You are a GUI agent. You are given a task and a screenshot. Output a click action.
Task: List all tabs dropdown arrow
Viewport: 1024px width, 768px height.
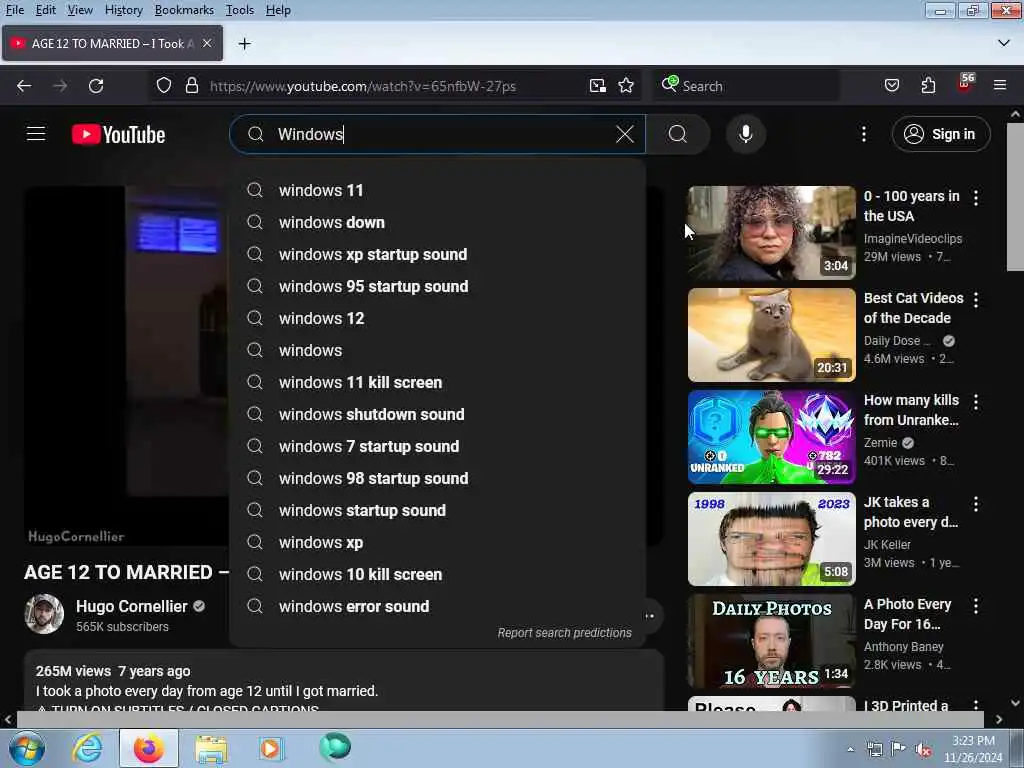coord(1004,43)
